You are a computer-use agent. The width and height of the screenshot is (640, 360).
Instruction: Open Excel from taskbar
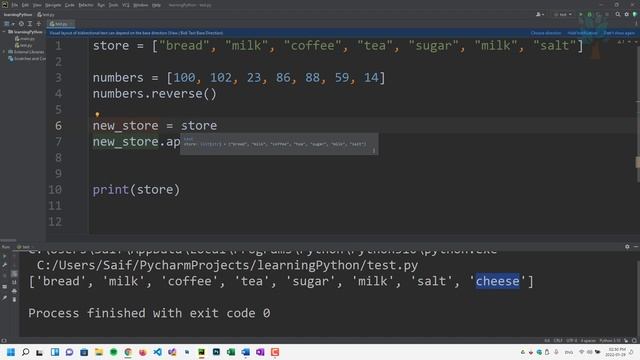click(x=231, y=352)
